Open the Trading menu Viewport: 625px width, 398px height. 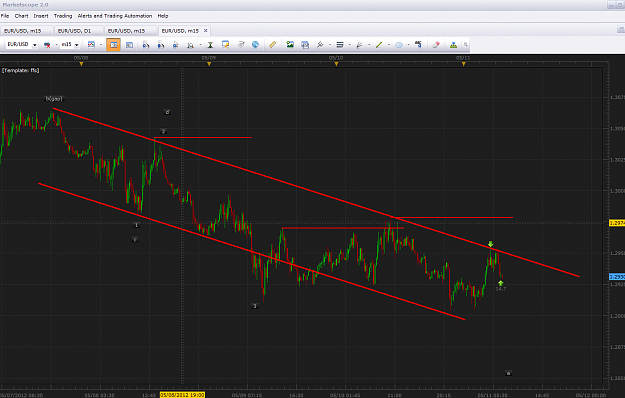pyautogui.click(x=63, y=16)
